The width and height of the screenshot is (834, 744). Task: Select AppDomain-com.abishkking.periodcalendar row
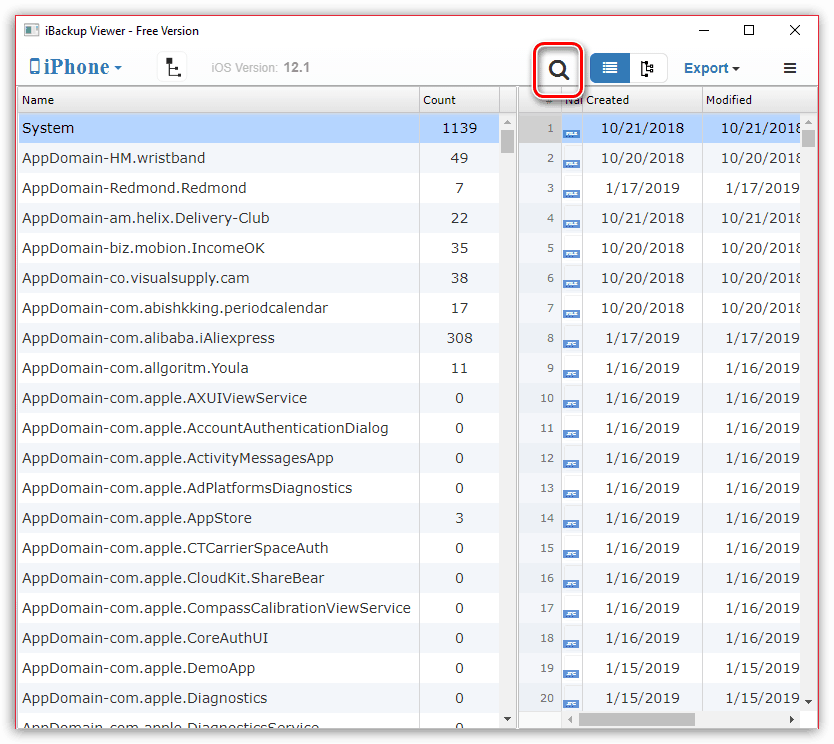click(x=259, y=308)
